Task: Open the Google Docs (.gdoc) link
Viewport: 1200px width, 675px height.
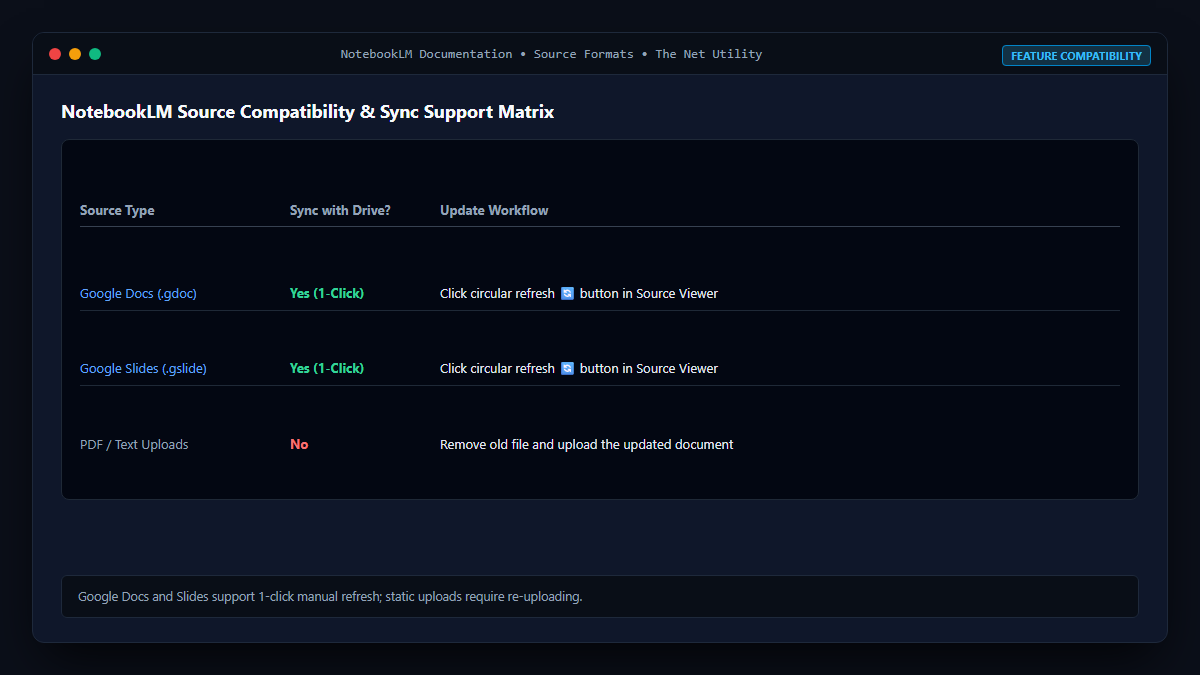Action: [139, 294]
